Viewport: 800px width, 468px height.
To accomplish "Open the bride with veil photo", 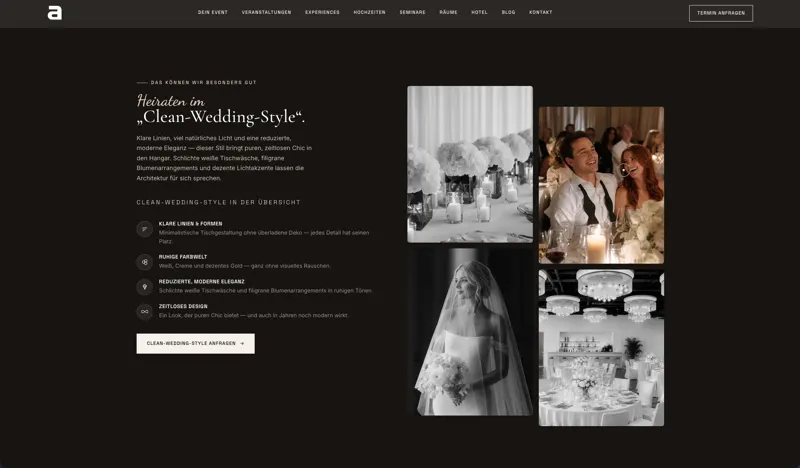I will [x=470, y=332].
